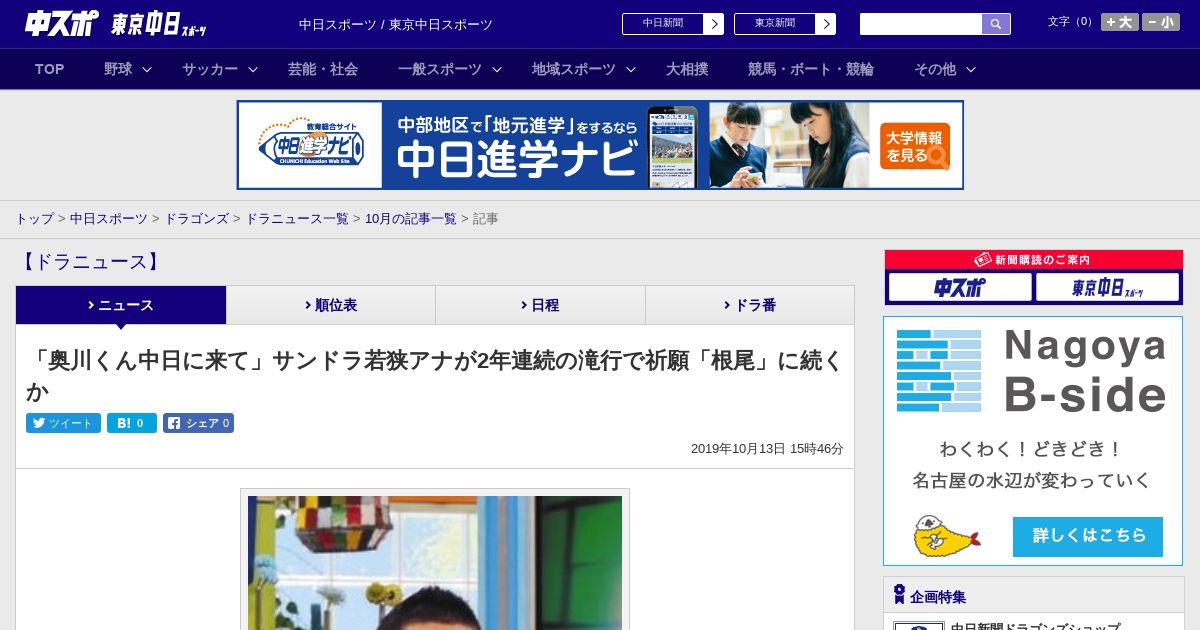Expand the サッカー menu

[220, 69]
